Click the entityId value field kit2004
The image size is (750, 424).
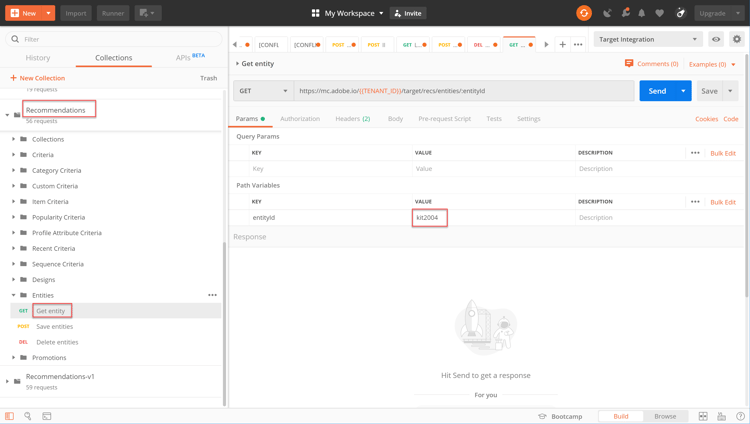[x=493, y=217]
